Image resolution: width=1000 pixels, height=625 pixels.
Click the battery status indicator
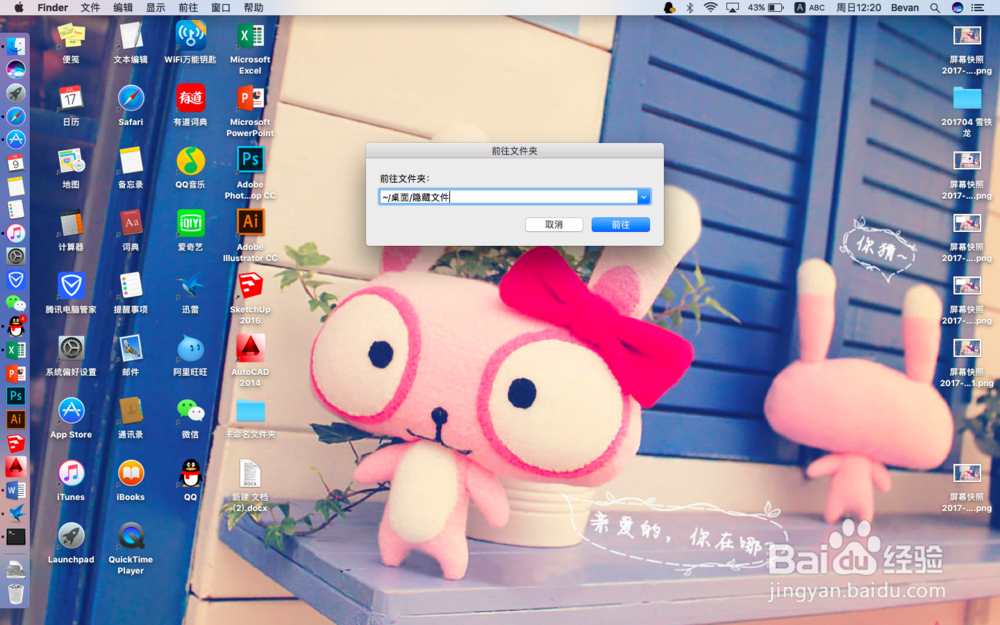765,8
